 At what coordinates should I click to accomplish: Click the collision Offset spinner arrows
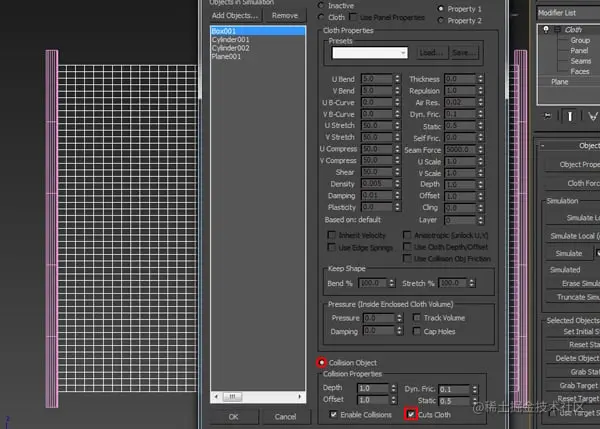[393, 400]
